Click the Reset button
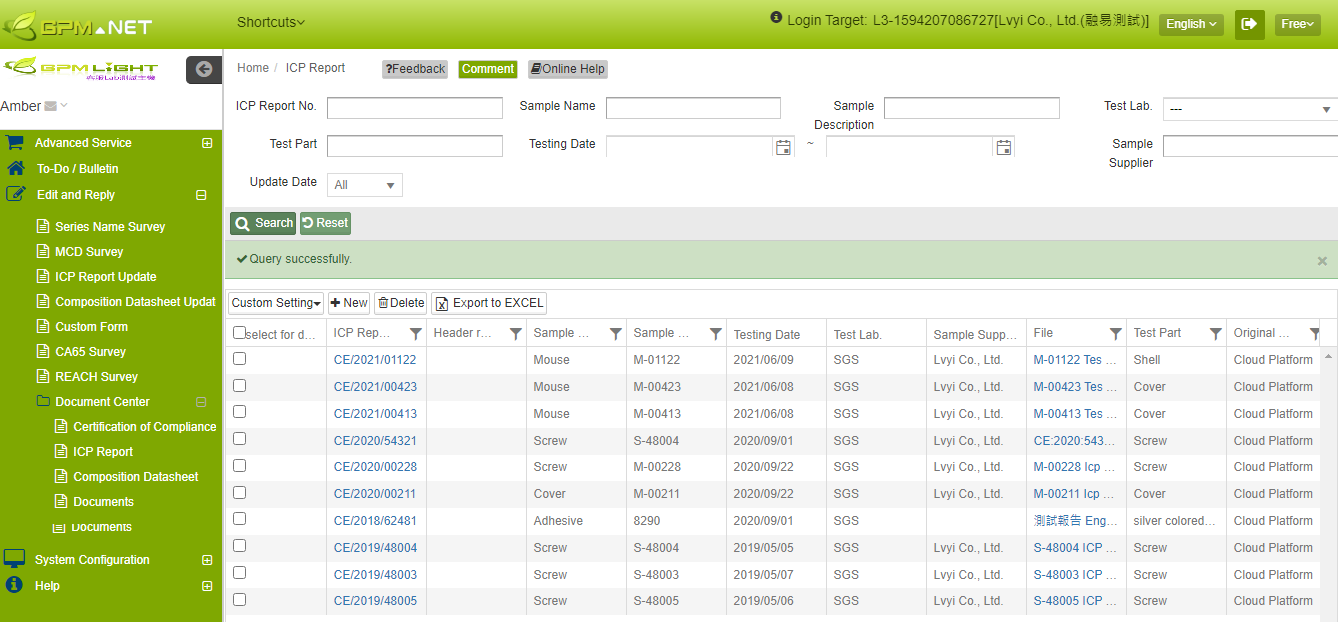 click(x=325, y=223)
